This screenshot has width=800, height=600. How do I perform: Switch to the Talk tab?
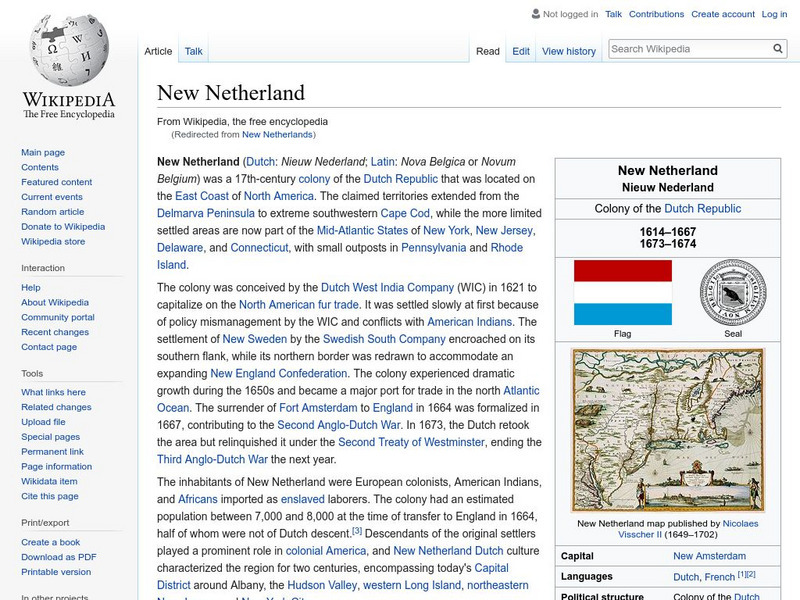192,50
